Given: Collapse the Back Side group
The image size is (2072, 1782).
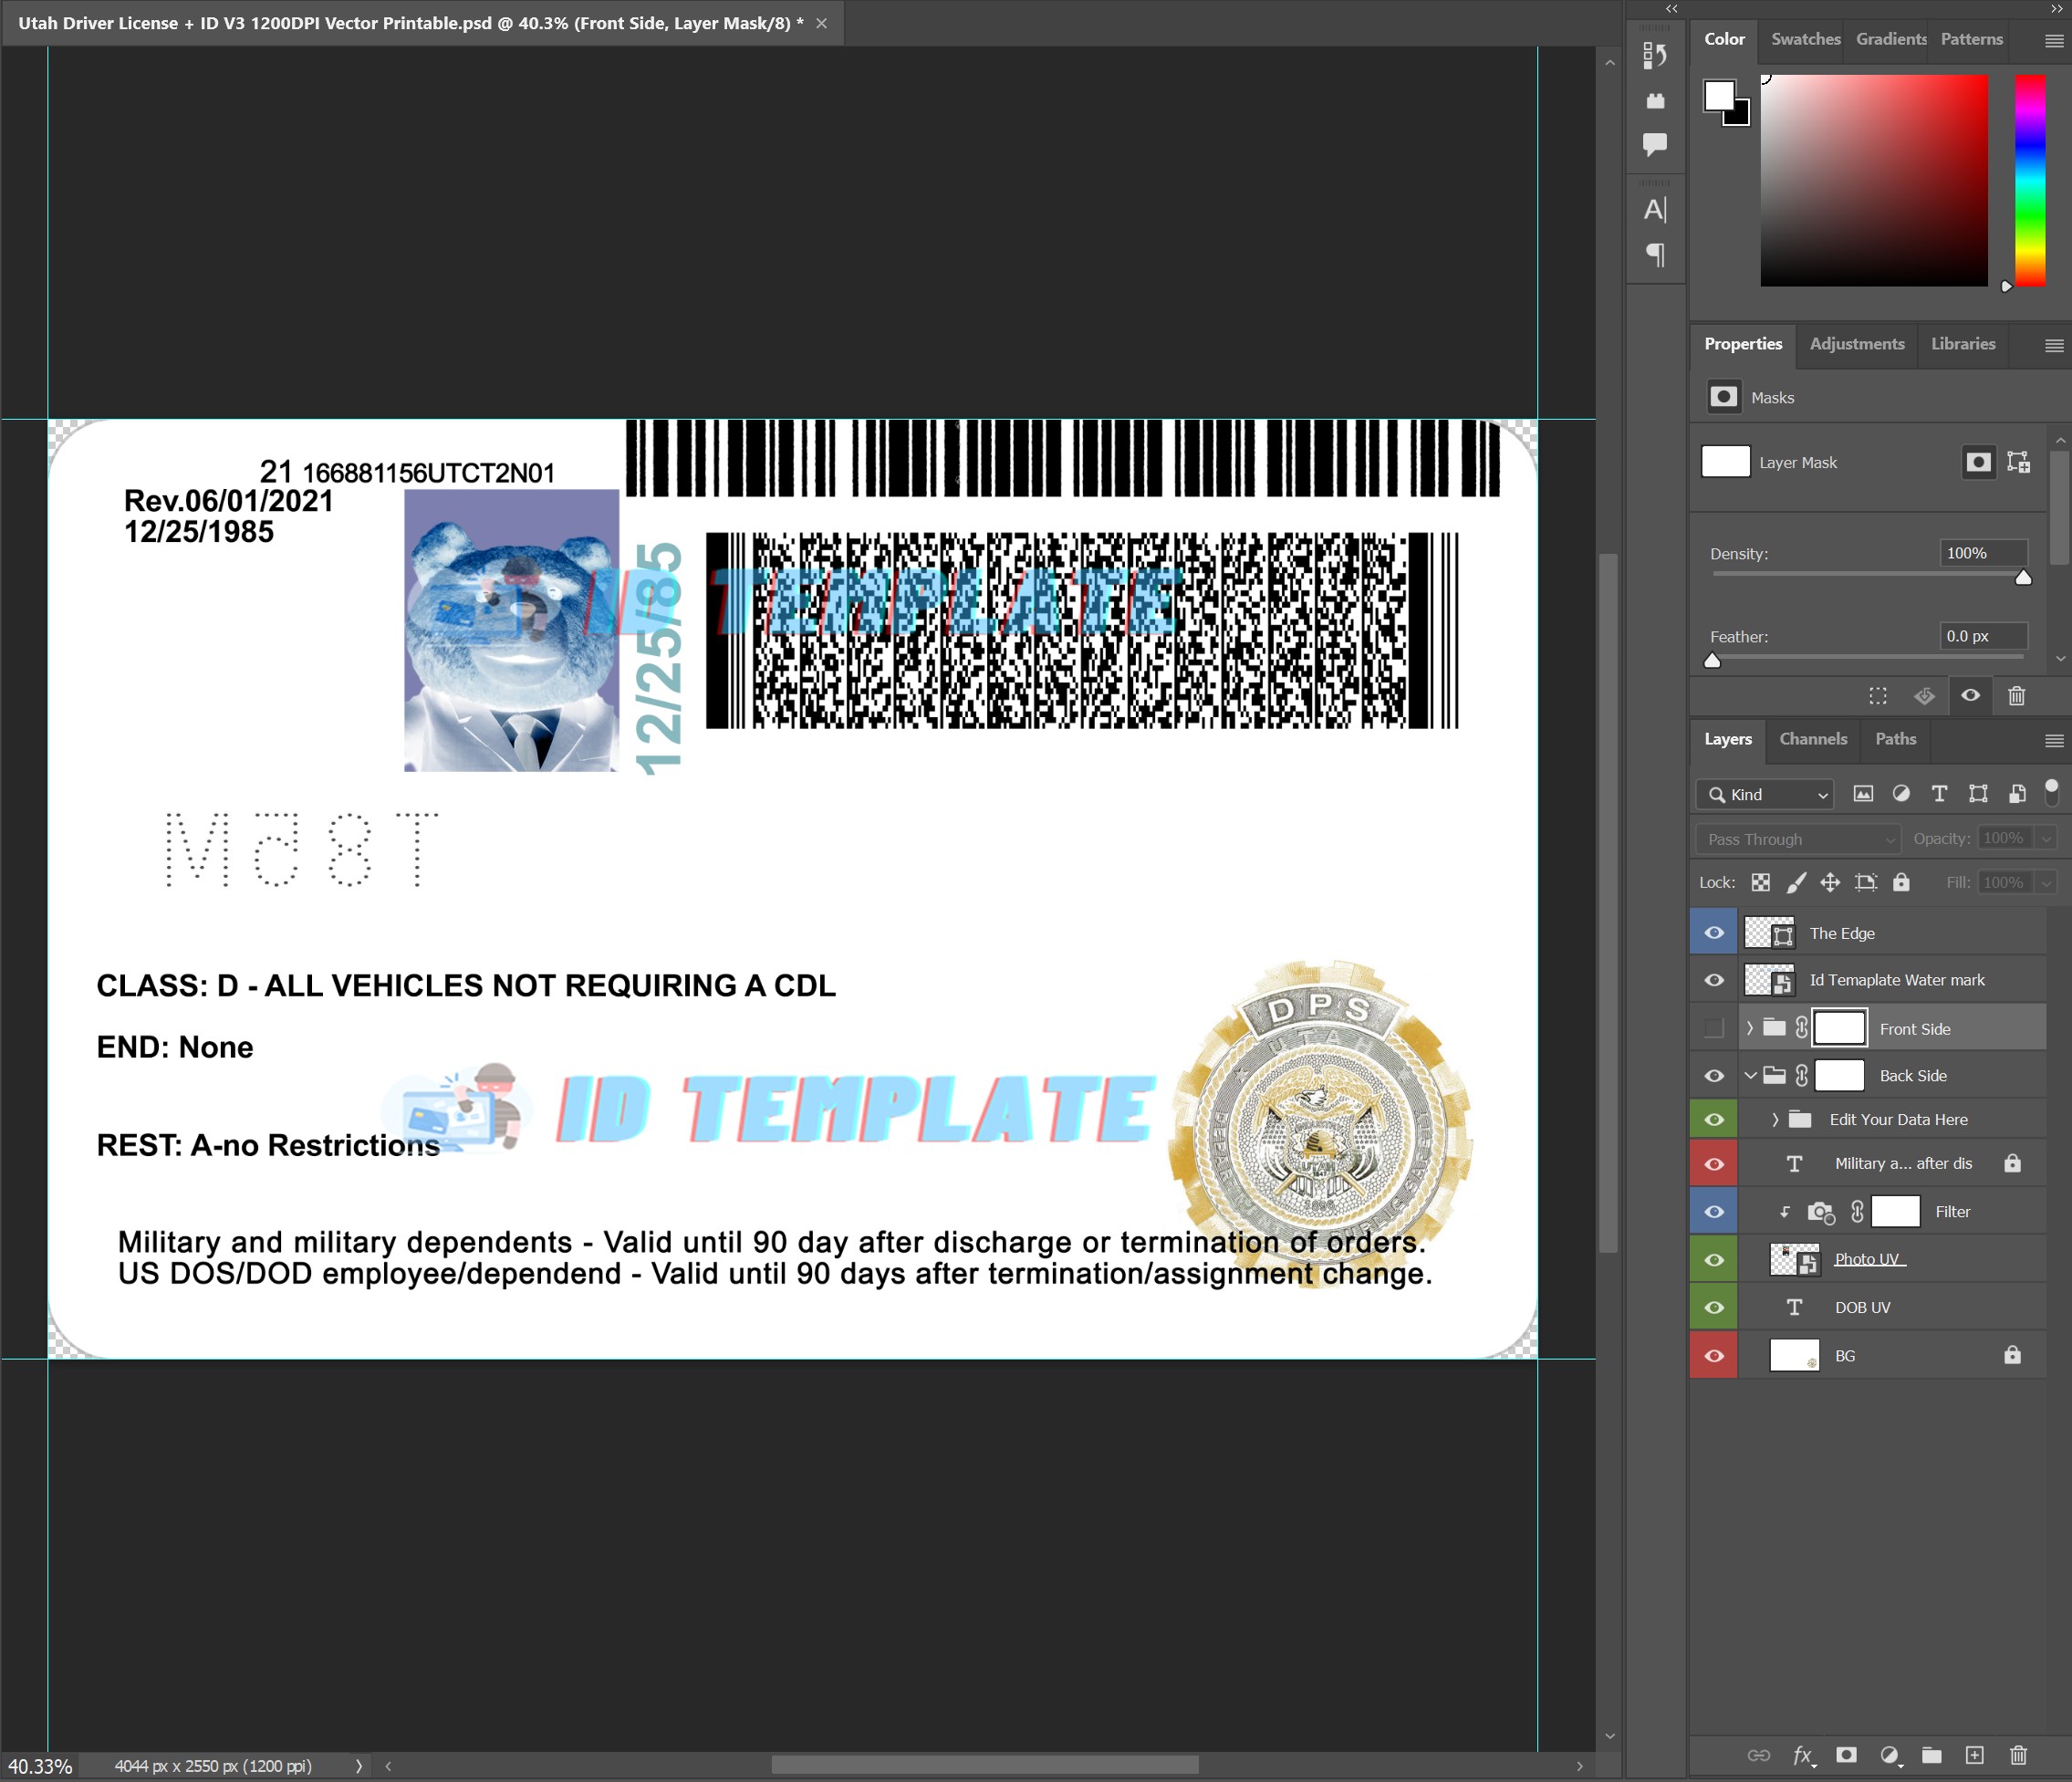Looking at the screenshot, I should click(x=1750, y=1076).
